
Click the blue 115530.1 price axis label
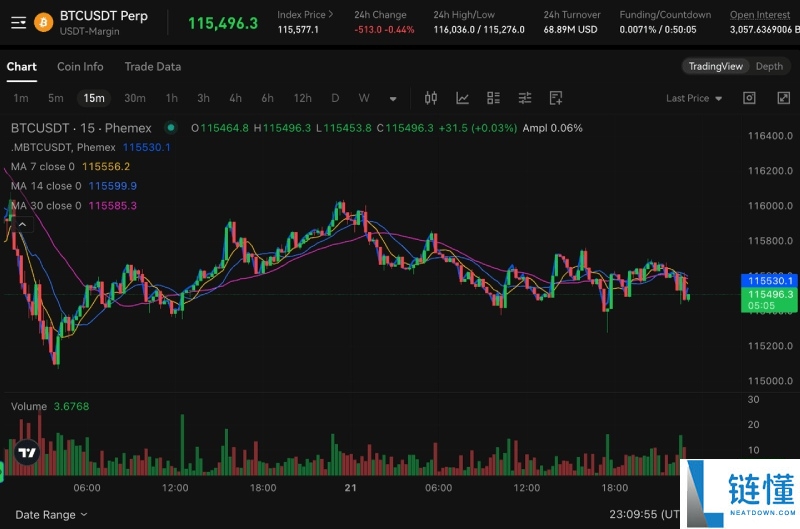pyautogui.click(x=770, y=281)
